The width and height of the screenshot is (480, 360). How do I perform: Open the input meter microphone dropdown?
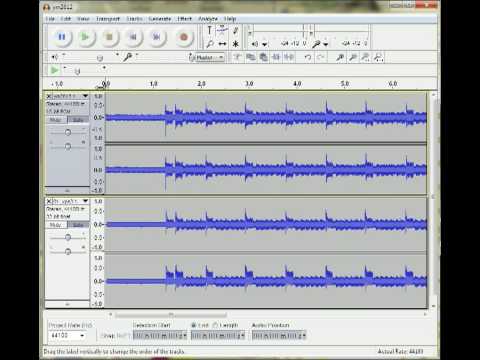(x=326, y=44)
